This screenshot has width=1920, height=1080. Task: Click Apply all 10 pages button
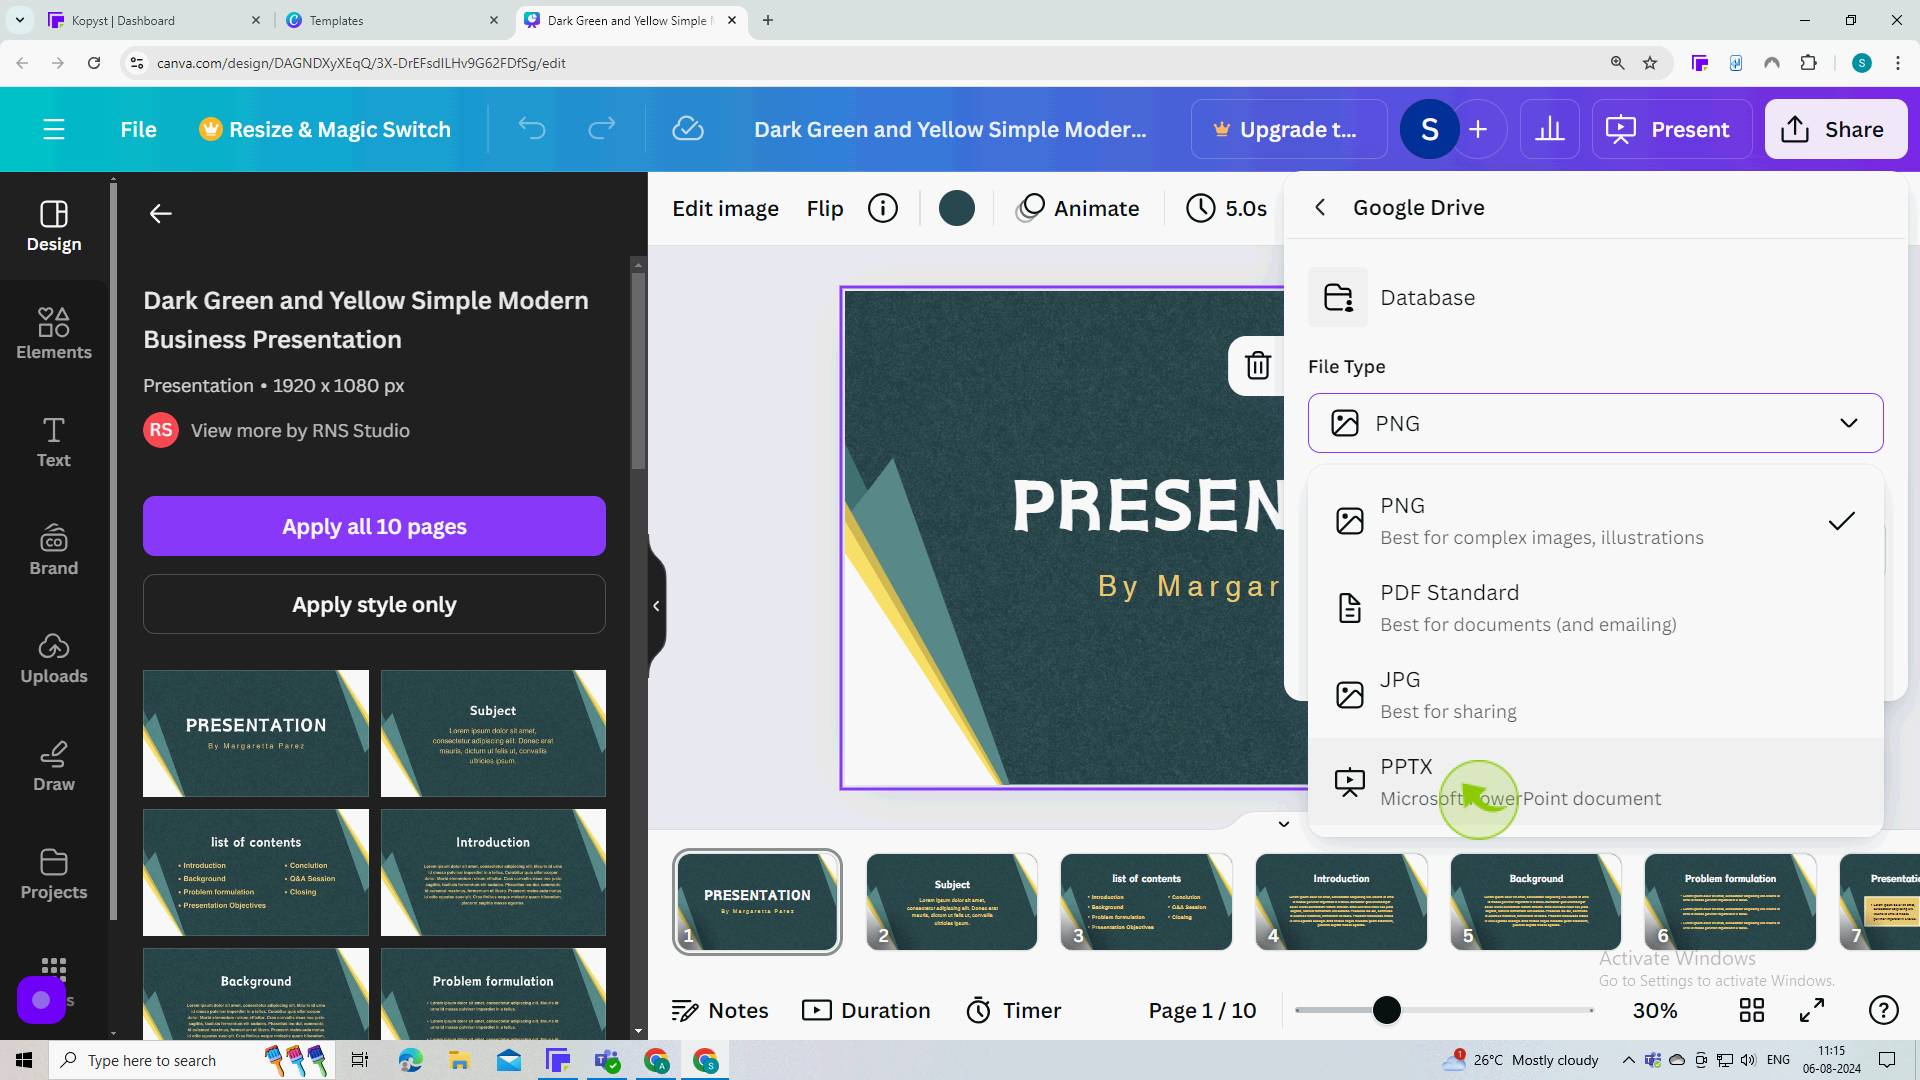tap(374, 526)
